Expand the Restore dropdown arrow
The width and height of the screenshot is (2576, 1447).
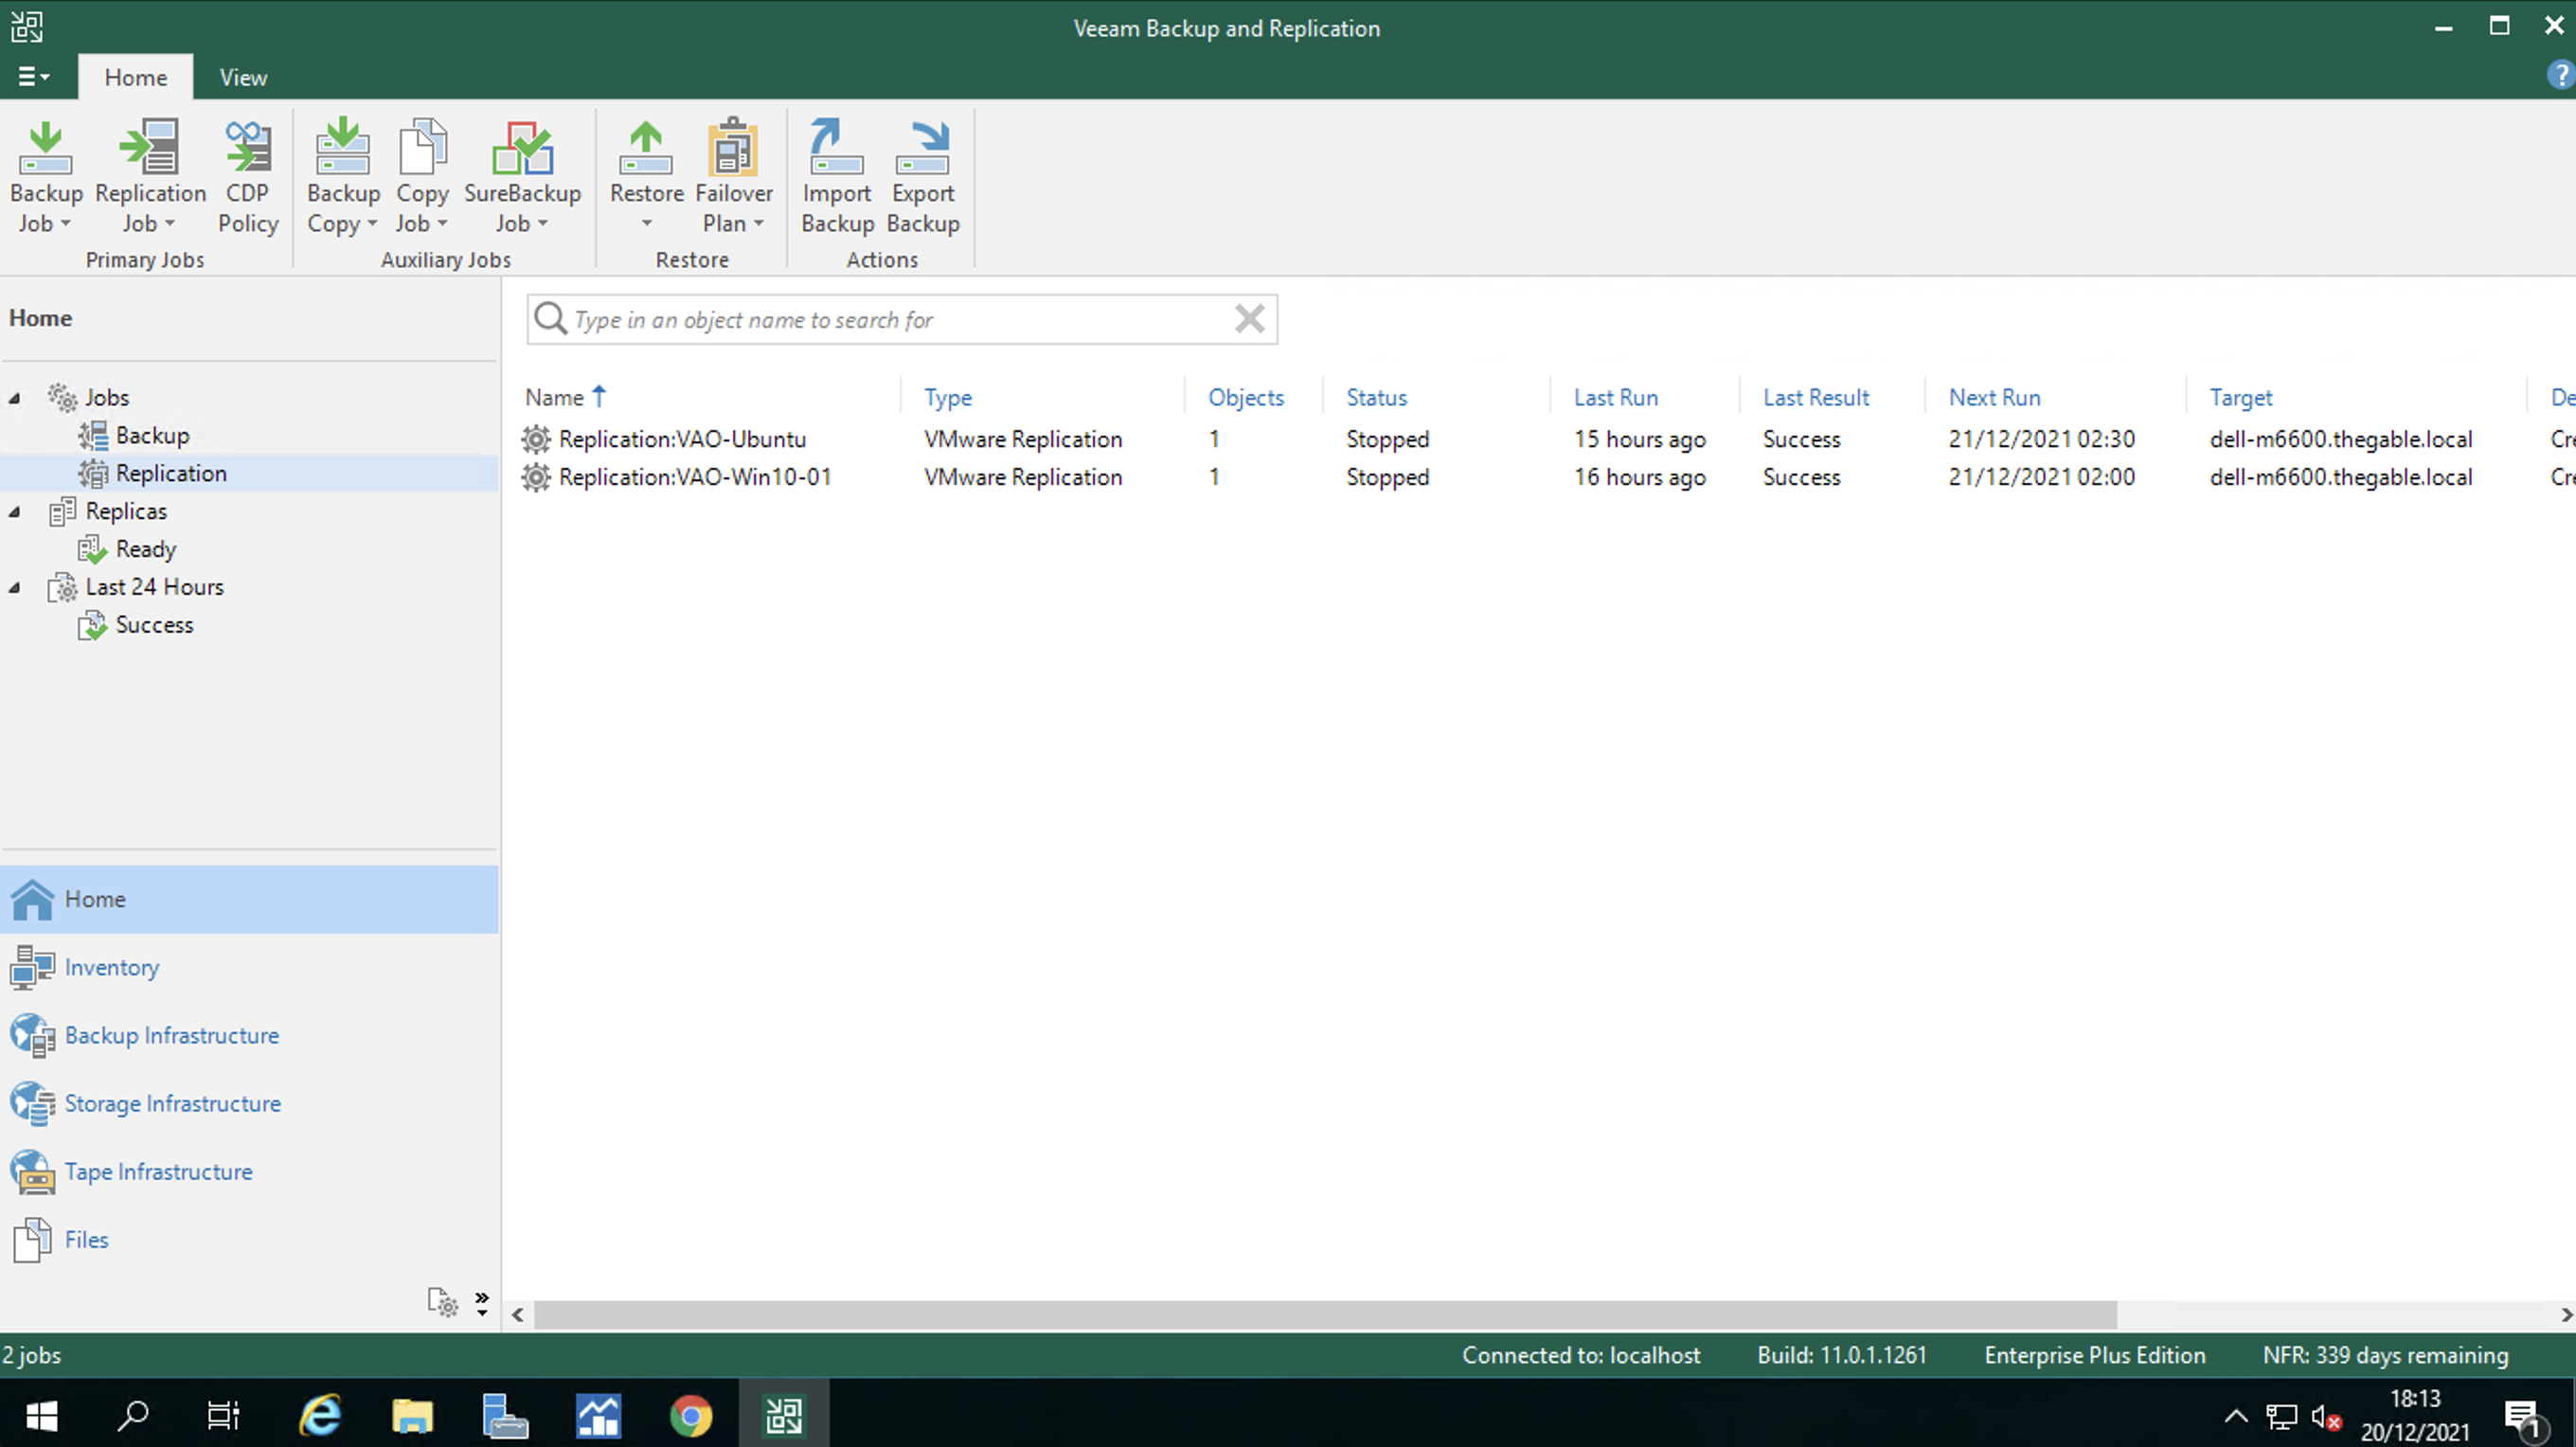point(646,224)
